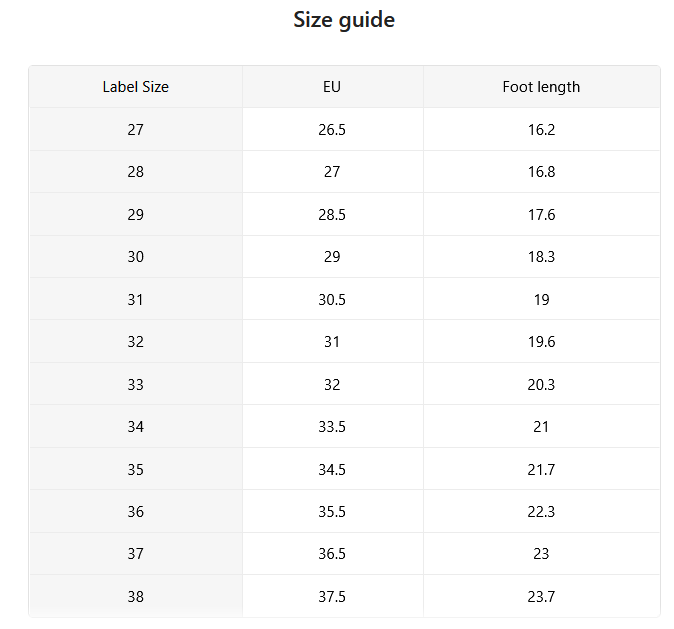Click the Size guide heading

pyautogui.click(x=344, y=20)
